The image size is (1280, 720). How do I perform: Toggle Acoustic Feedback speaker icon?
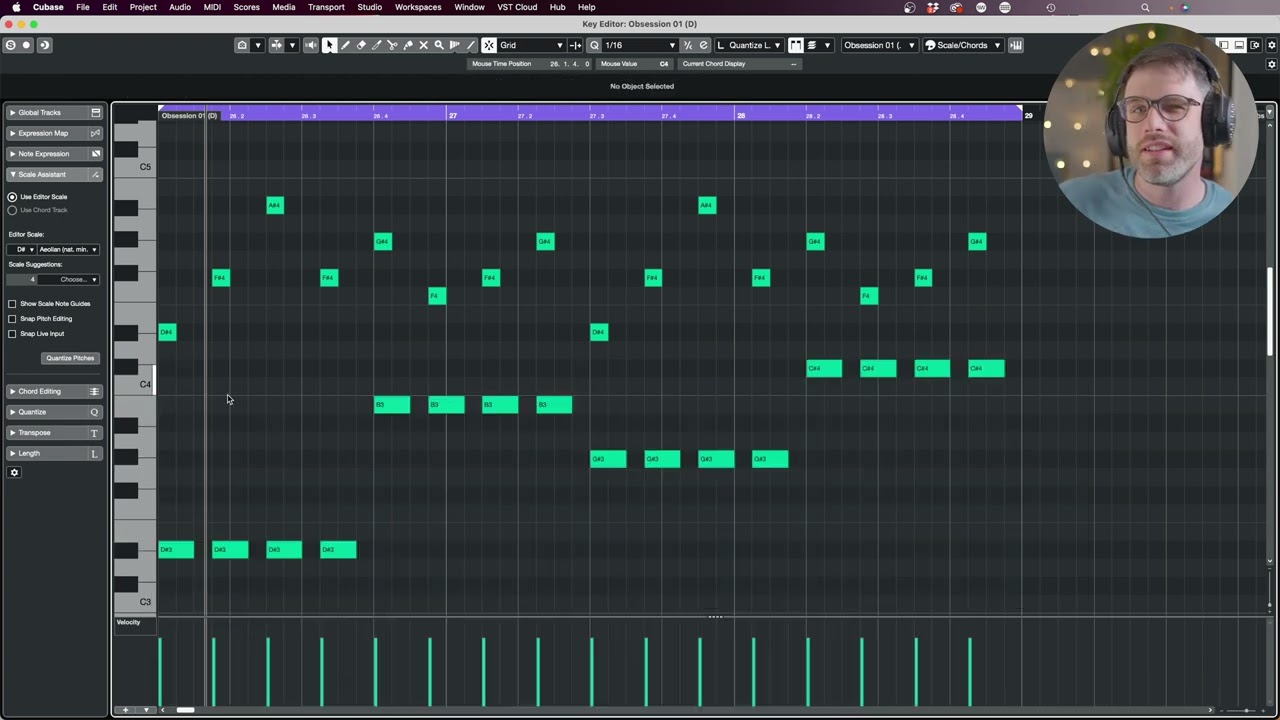[311, 45]
